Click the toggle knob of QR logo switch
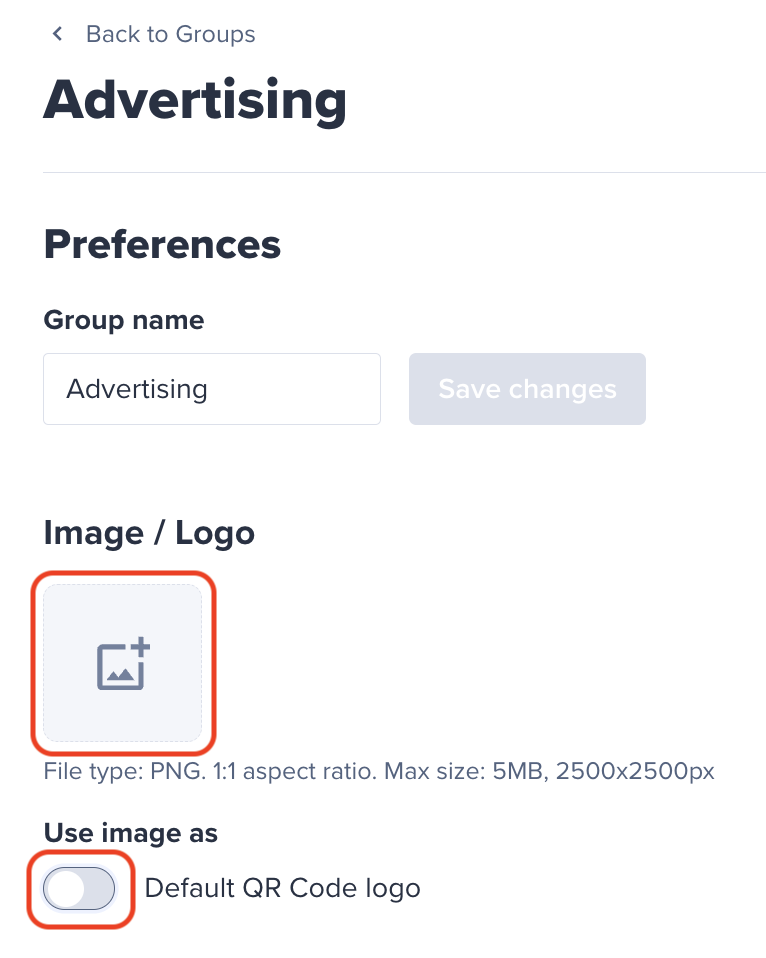 [65, 888]
